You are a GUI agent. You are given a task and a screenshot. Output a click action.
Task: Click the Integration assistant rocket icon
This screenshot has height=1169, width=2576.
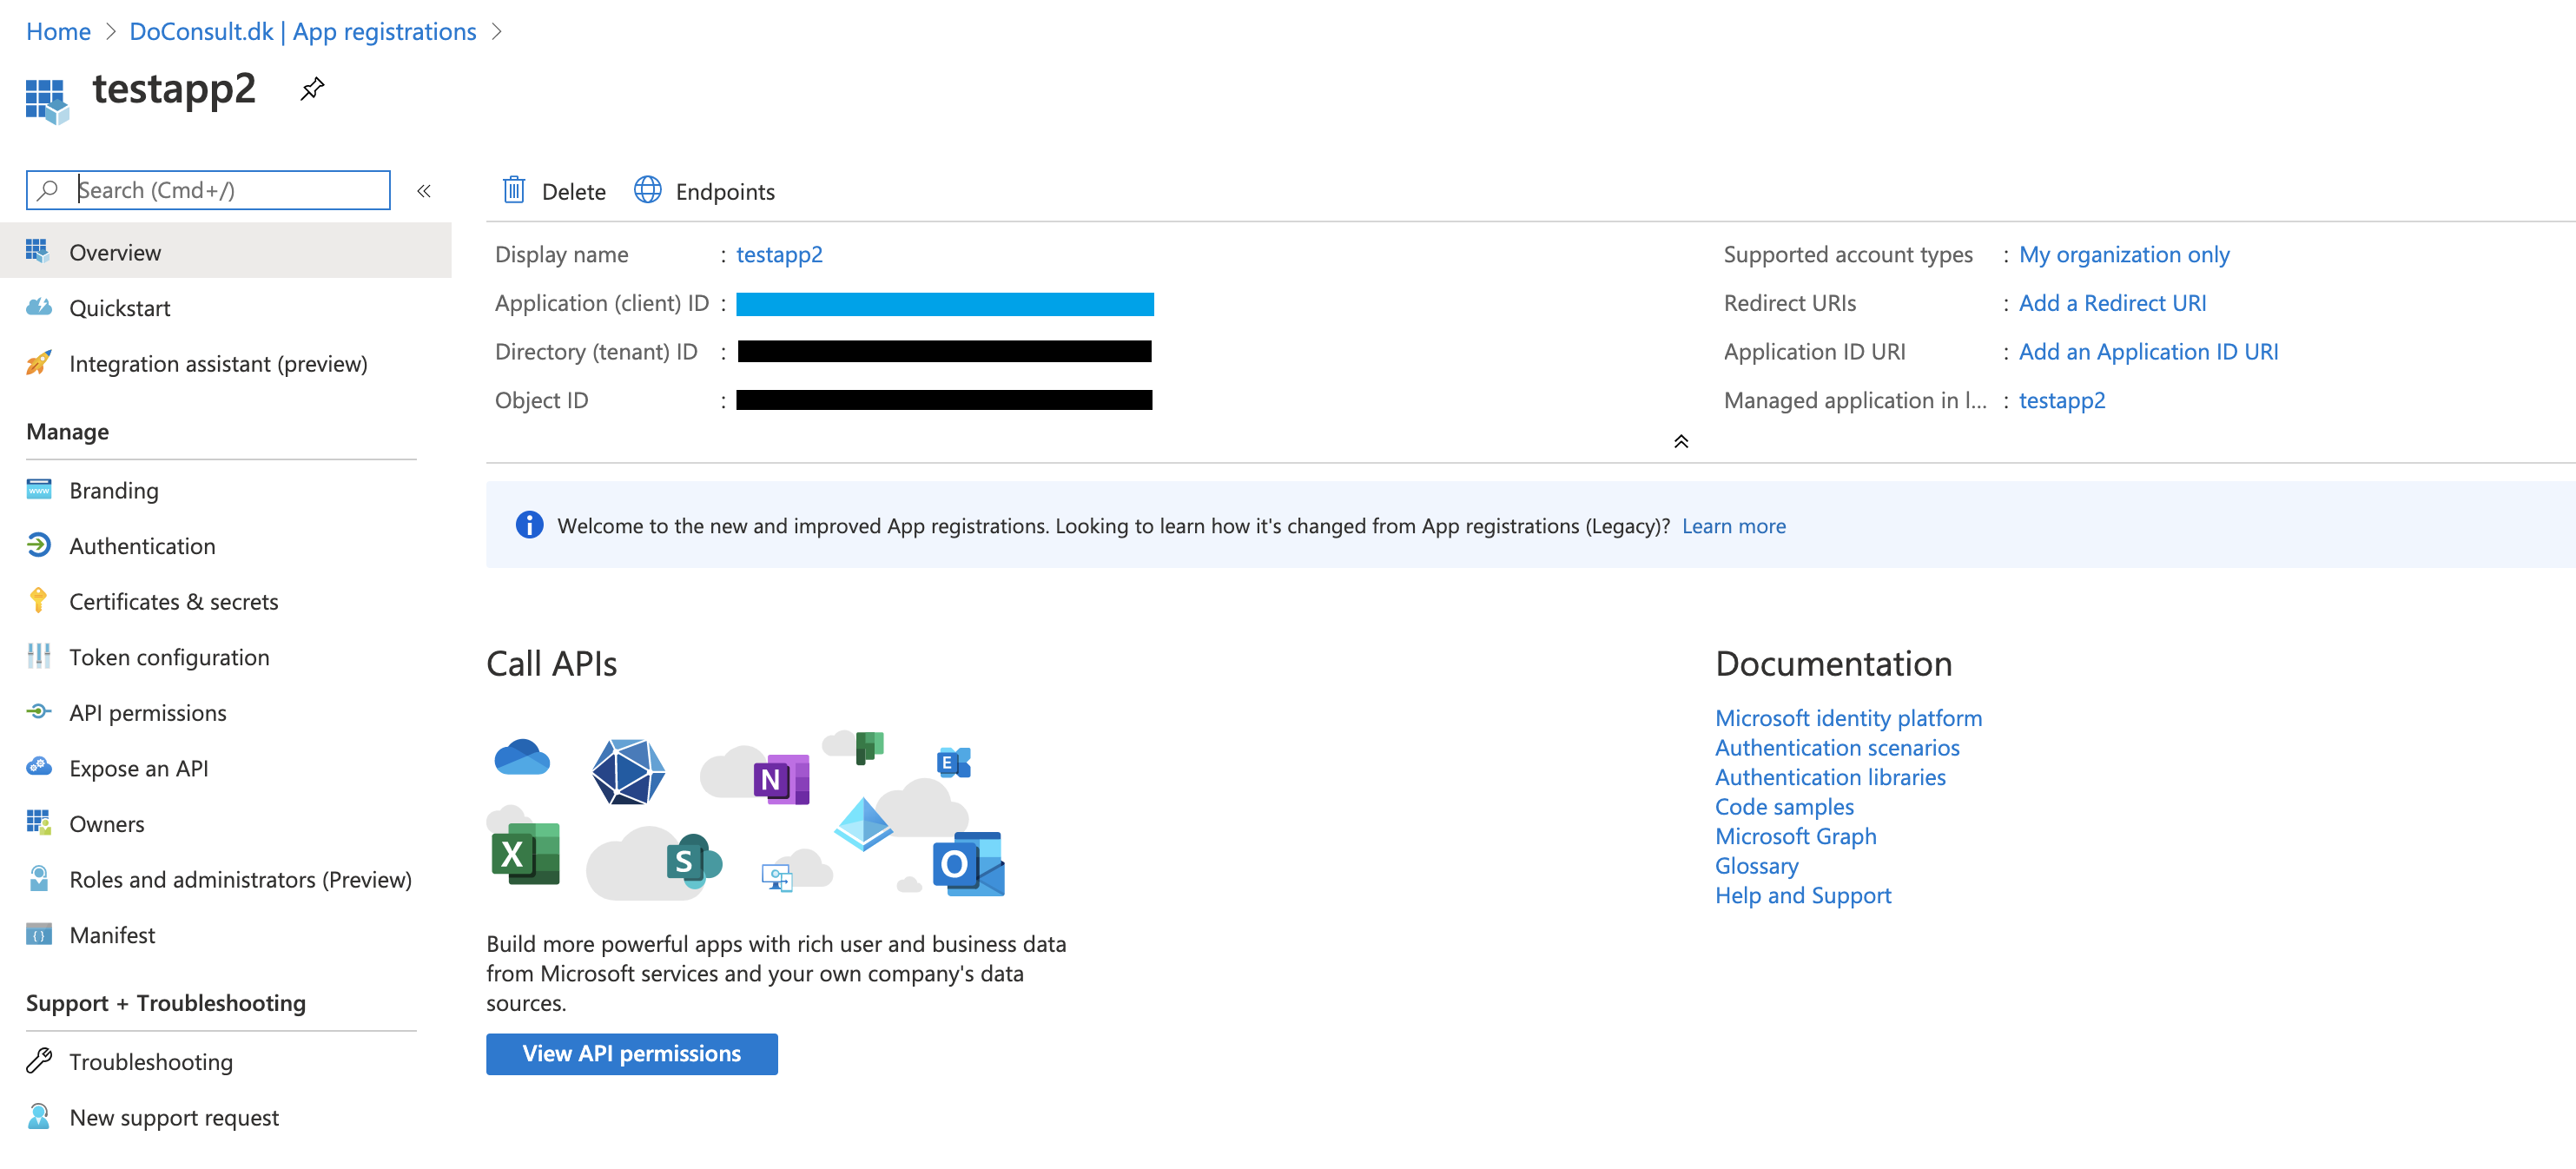(39, 363)
